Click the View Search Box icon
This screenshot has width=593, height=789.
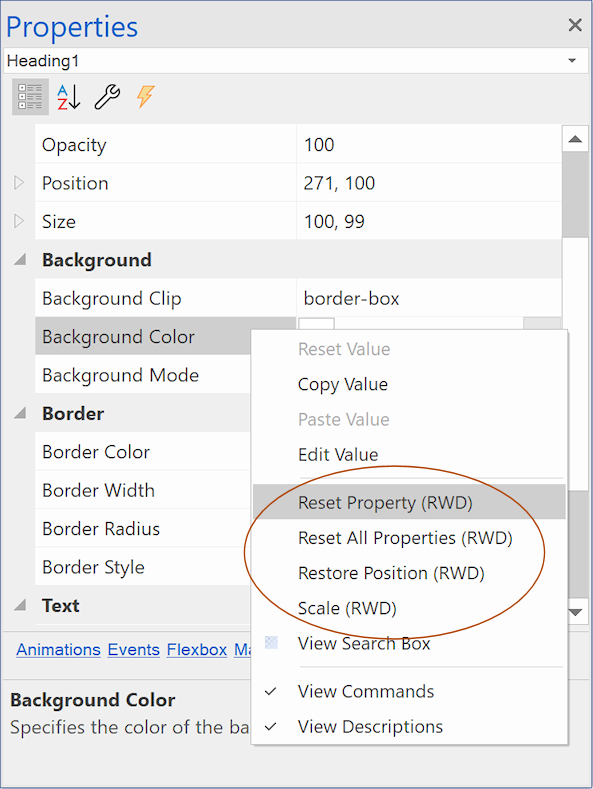(x=271, y=643)
